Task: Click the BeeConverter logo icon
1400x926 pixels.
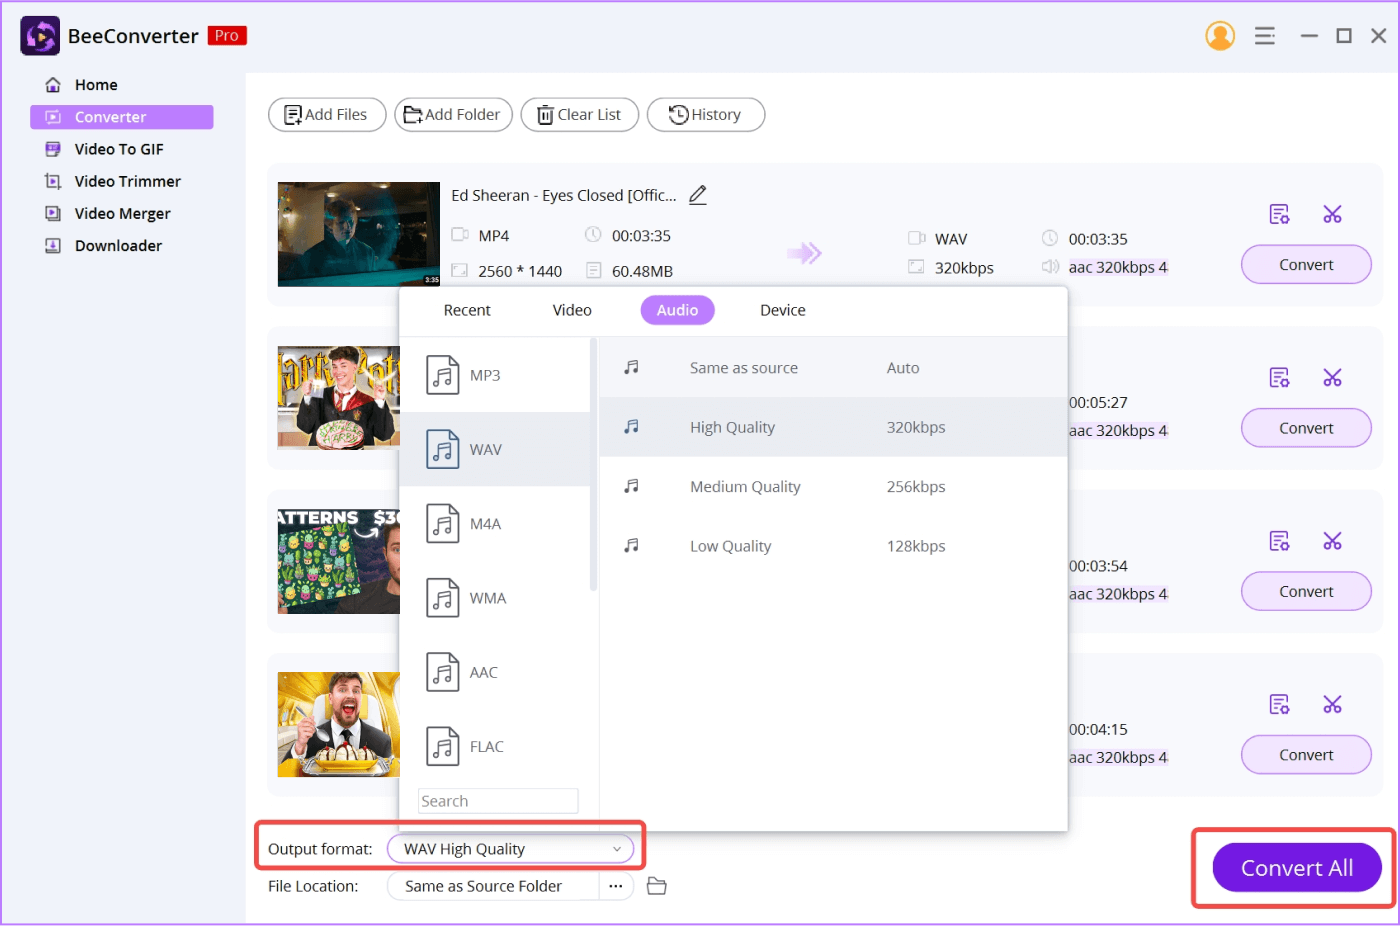Action: (40, 36)
